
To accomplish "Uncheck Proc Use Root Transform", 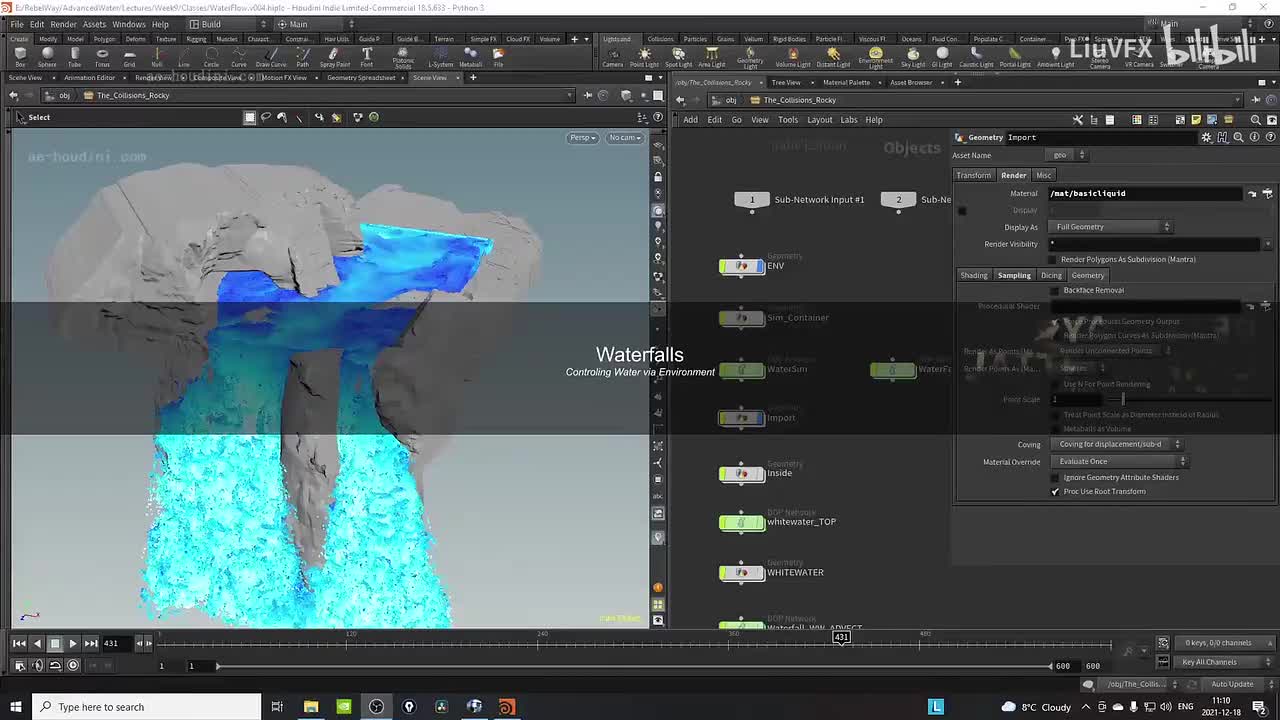I will point(1055,492).
